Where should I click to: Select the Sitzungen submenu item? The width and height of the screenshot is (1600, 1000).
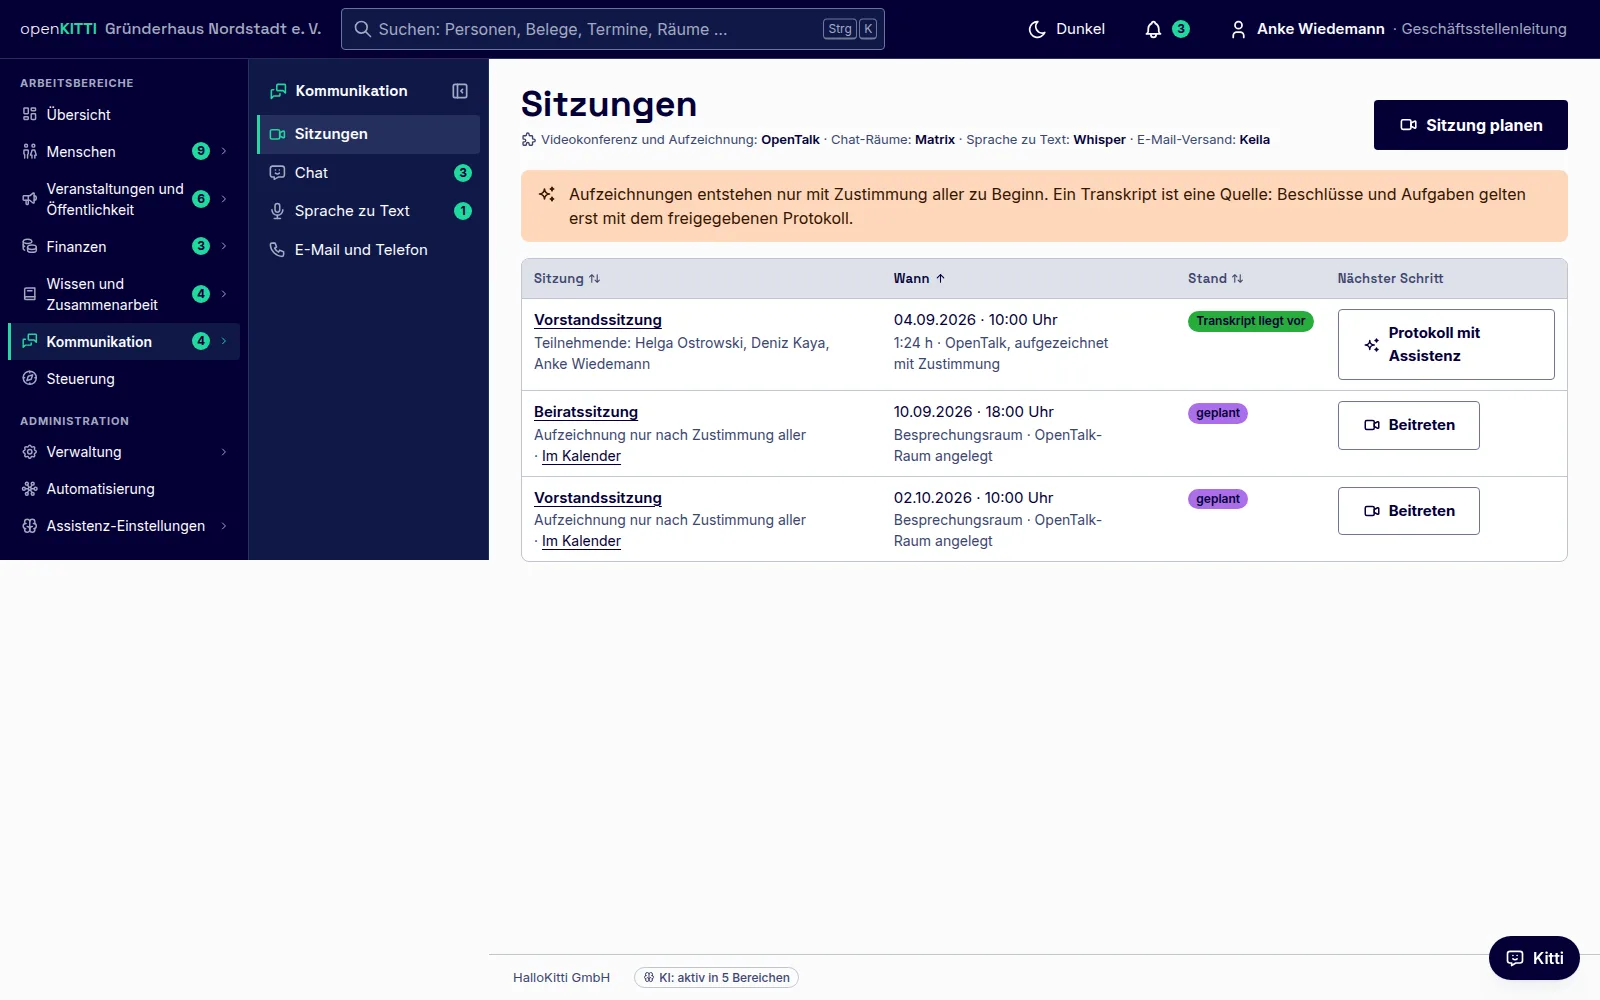369,134
